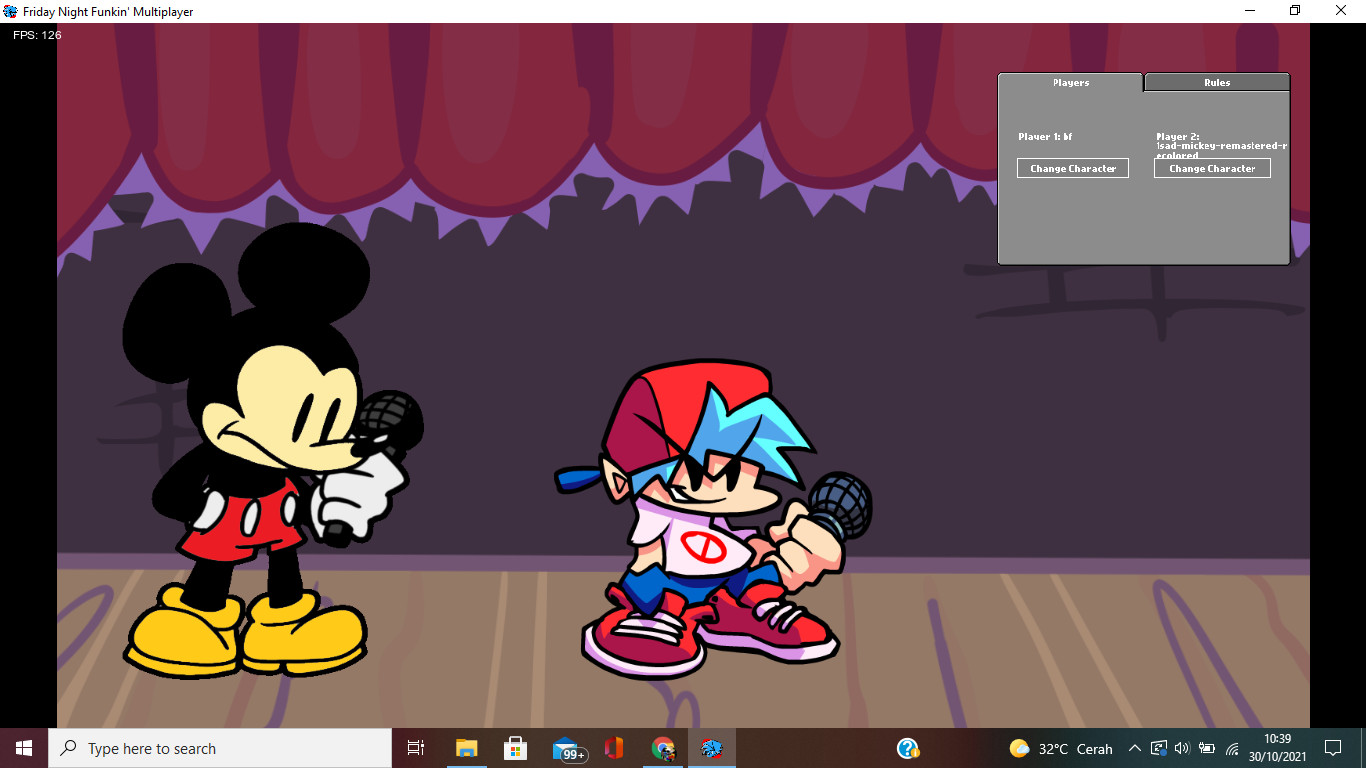Select the Friday Night Funkin' taskbar icon
The image size is (1366, 768).
click(x=711, y=748)
